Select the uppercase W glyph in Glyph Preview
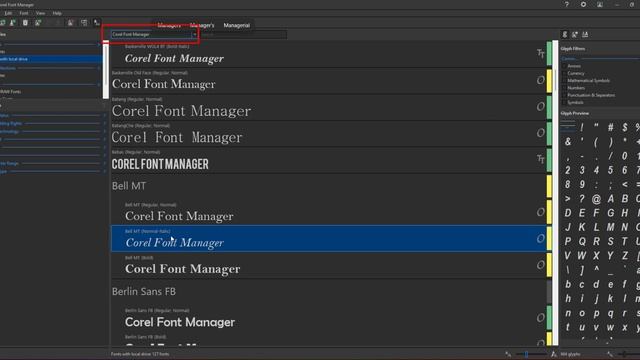The image size is (640, 360). [x=582, y=256]
